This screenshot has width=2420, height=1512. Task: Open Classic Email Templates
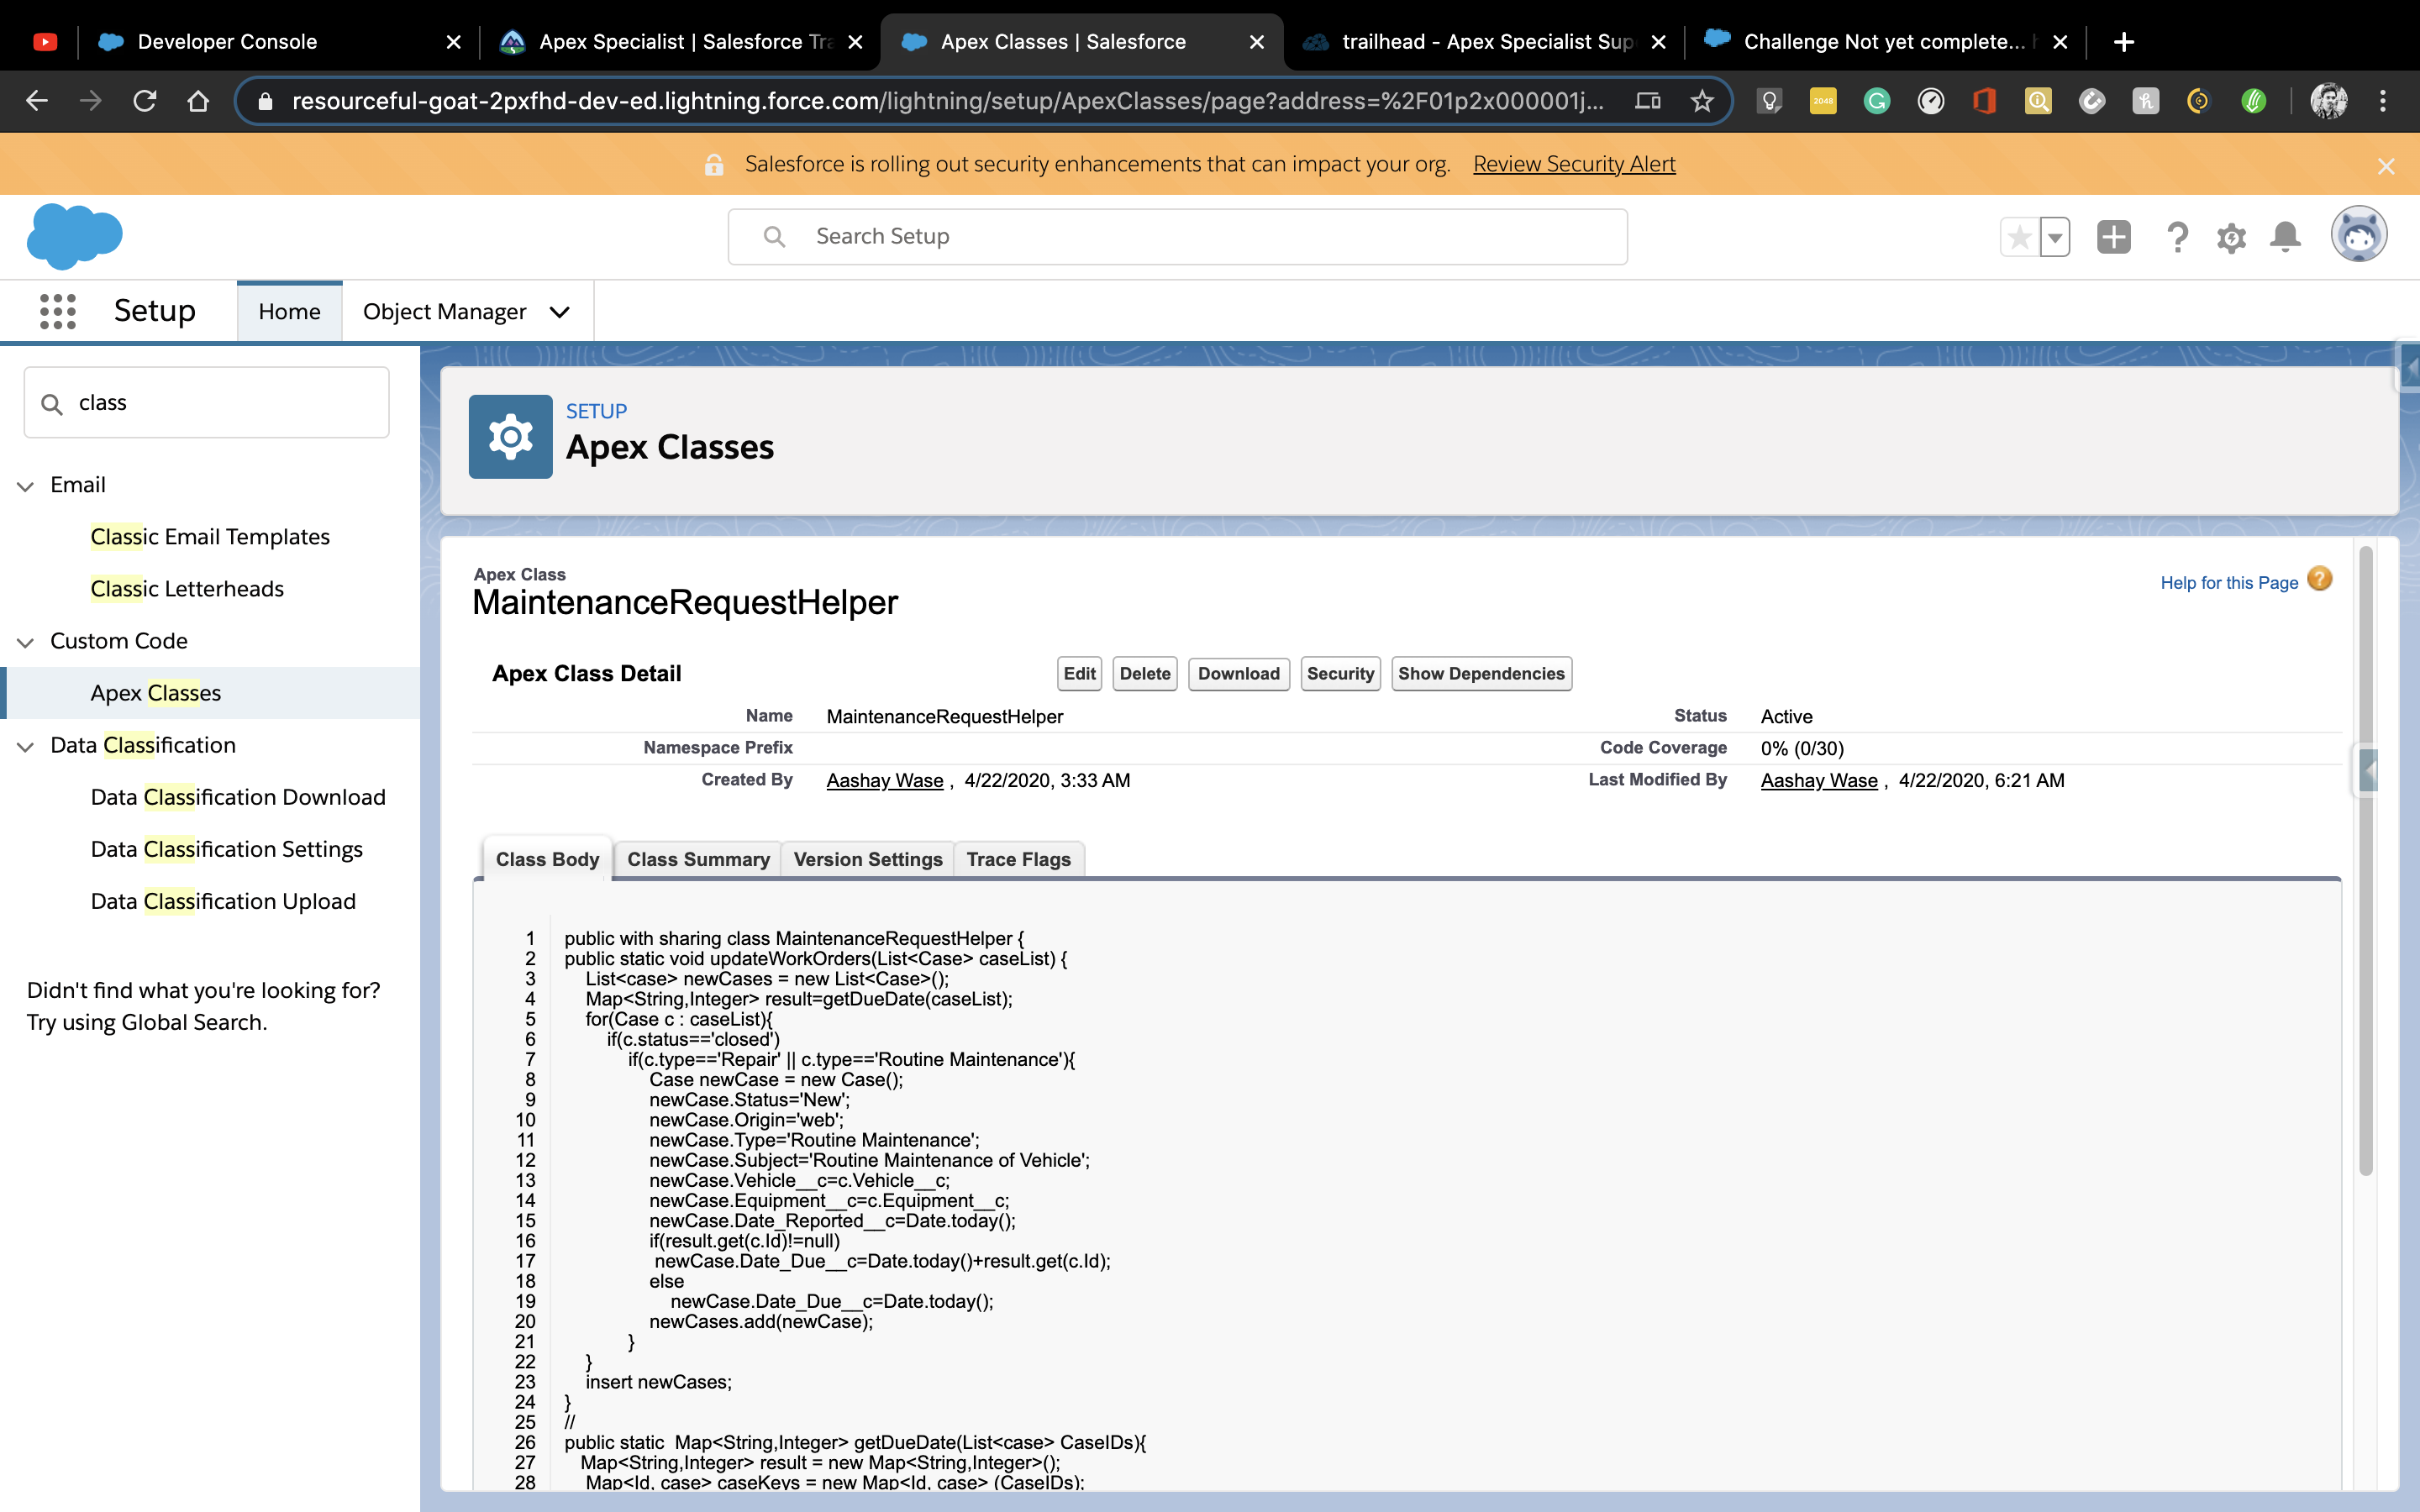pos(210,537)
